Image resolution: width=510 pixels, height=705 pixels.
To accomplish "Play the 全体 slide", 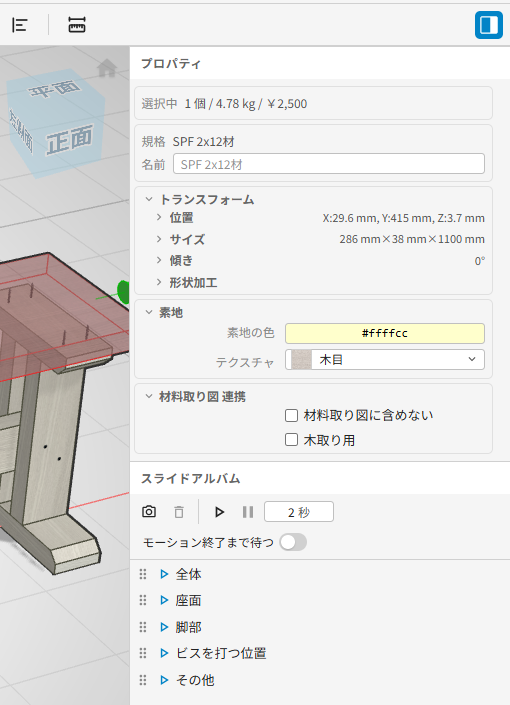I will pos(164,574).
